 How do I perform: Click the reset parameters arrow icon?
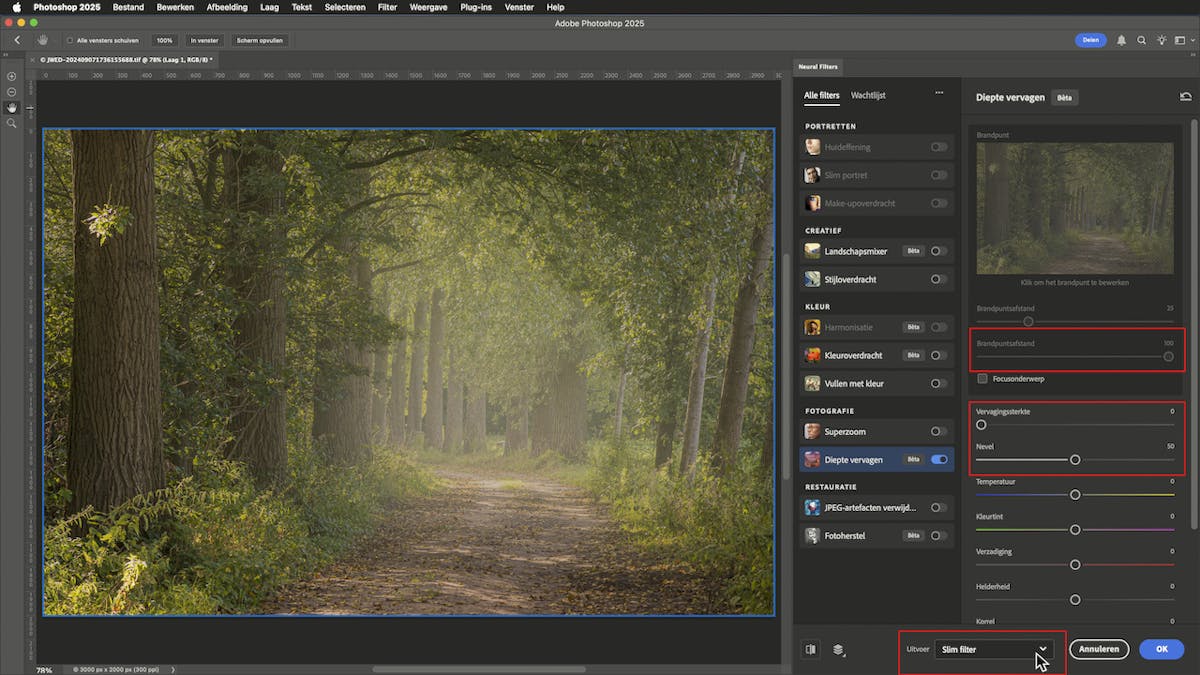pos(1185,97)
